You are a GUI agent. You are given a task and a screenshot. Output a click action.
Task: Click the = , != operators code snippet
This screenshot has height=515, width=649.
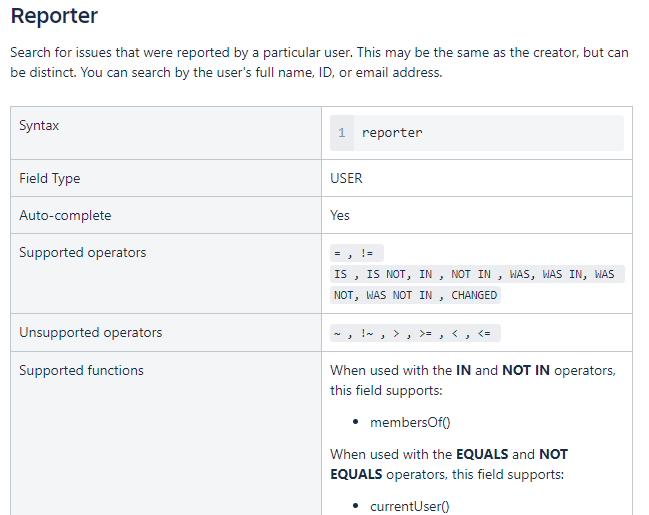pyautogui.click(x=357, y=253)
